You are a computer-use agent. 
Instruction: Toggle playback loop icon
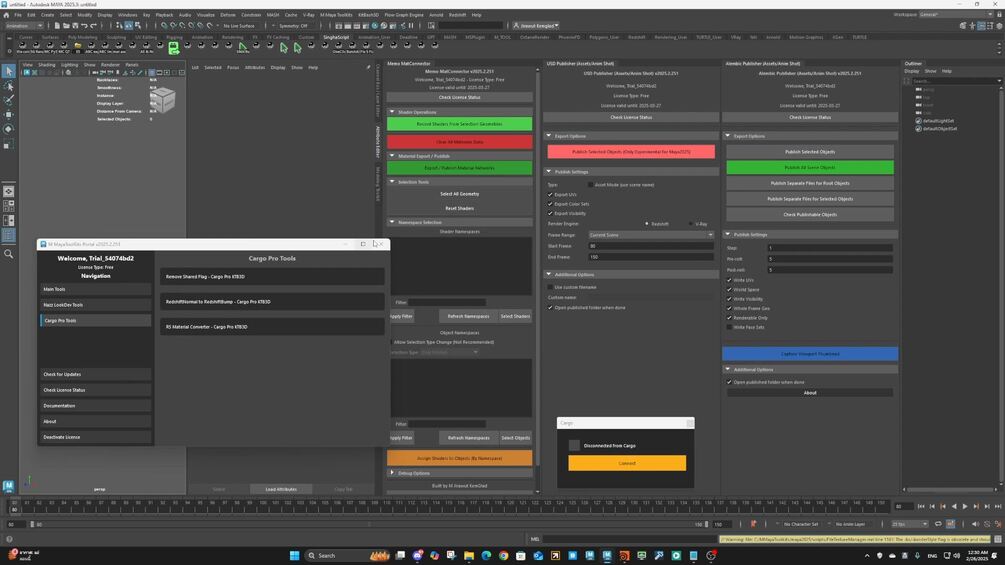(x=938, y=524)
